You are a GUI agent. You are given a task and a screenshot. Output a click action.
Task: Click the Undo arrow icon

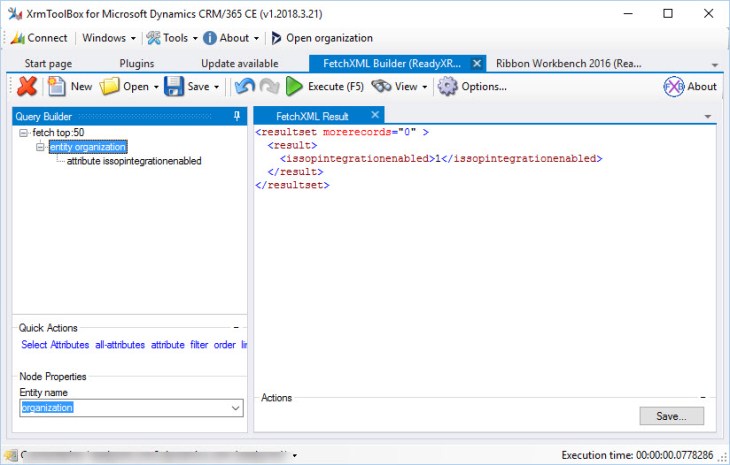pos(245,87)
